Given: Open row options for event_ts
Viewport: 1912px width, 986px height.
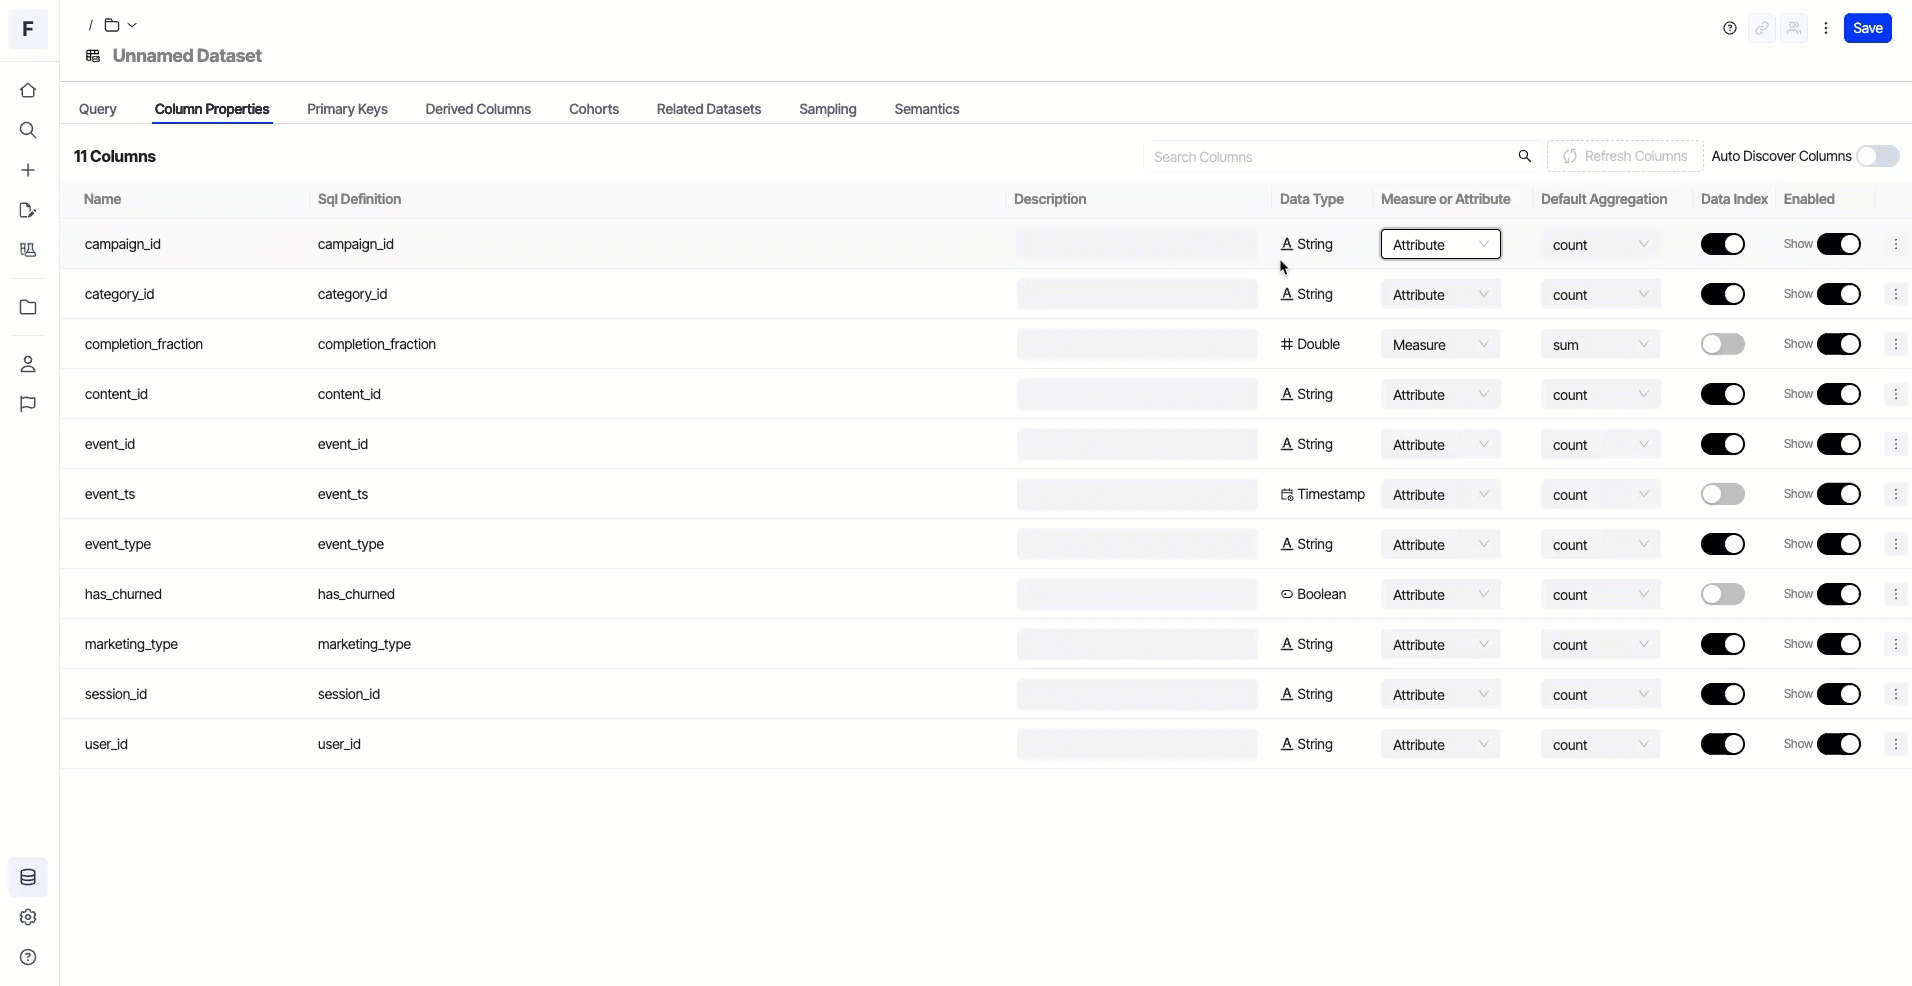Looking at the screenshot, I should [1896, 494].
